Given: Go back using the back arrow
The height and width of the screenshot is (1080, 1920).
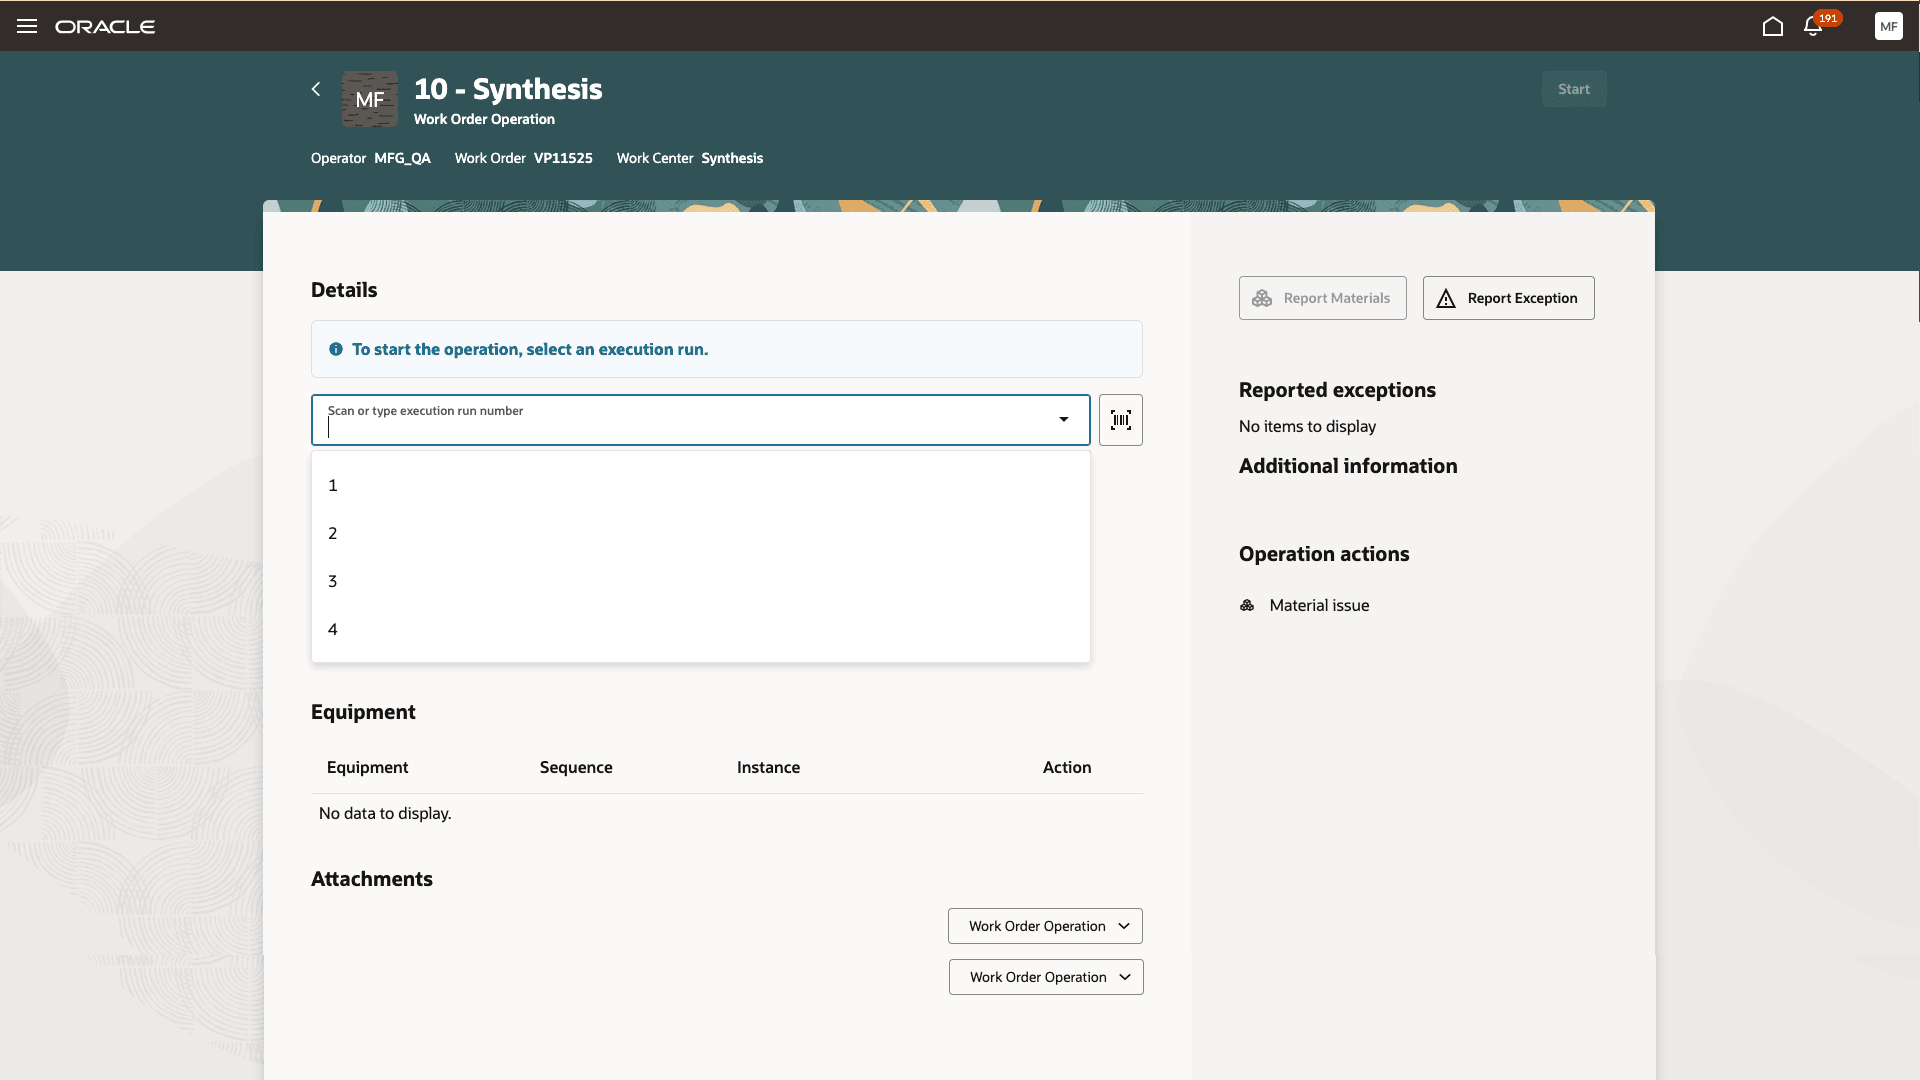Looking at the screenshot, I should coord(315,89).
